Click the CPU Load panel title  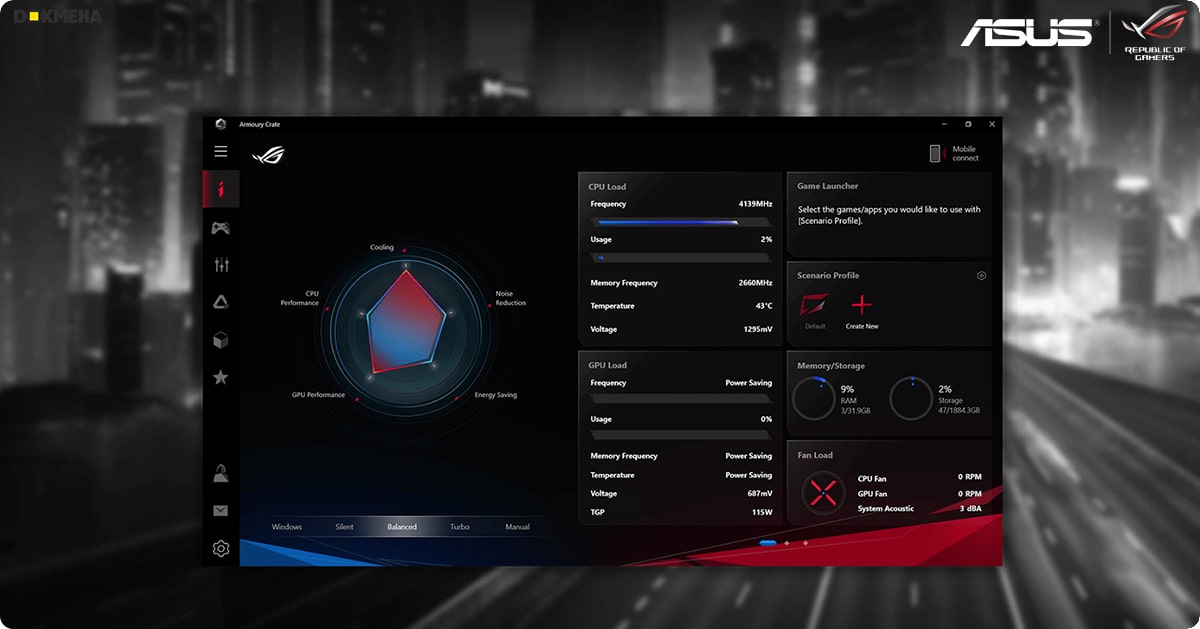(608, 187)
